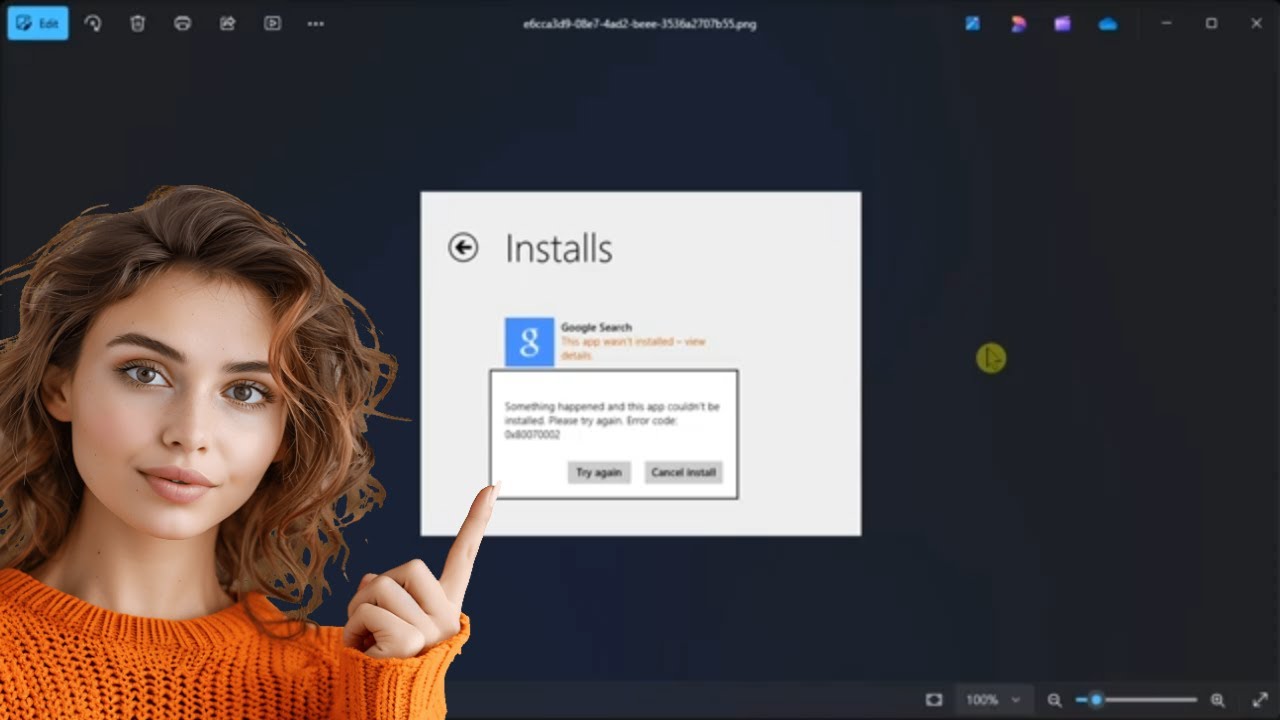Open the purple Clipchamp icon
This screenshot has width=1280, height=720.
point(1062,23)
